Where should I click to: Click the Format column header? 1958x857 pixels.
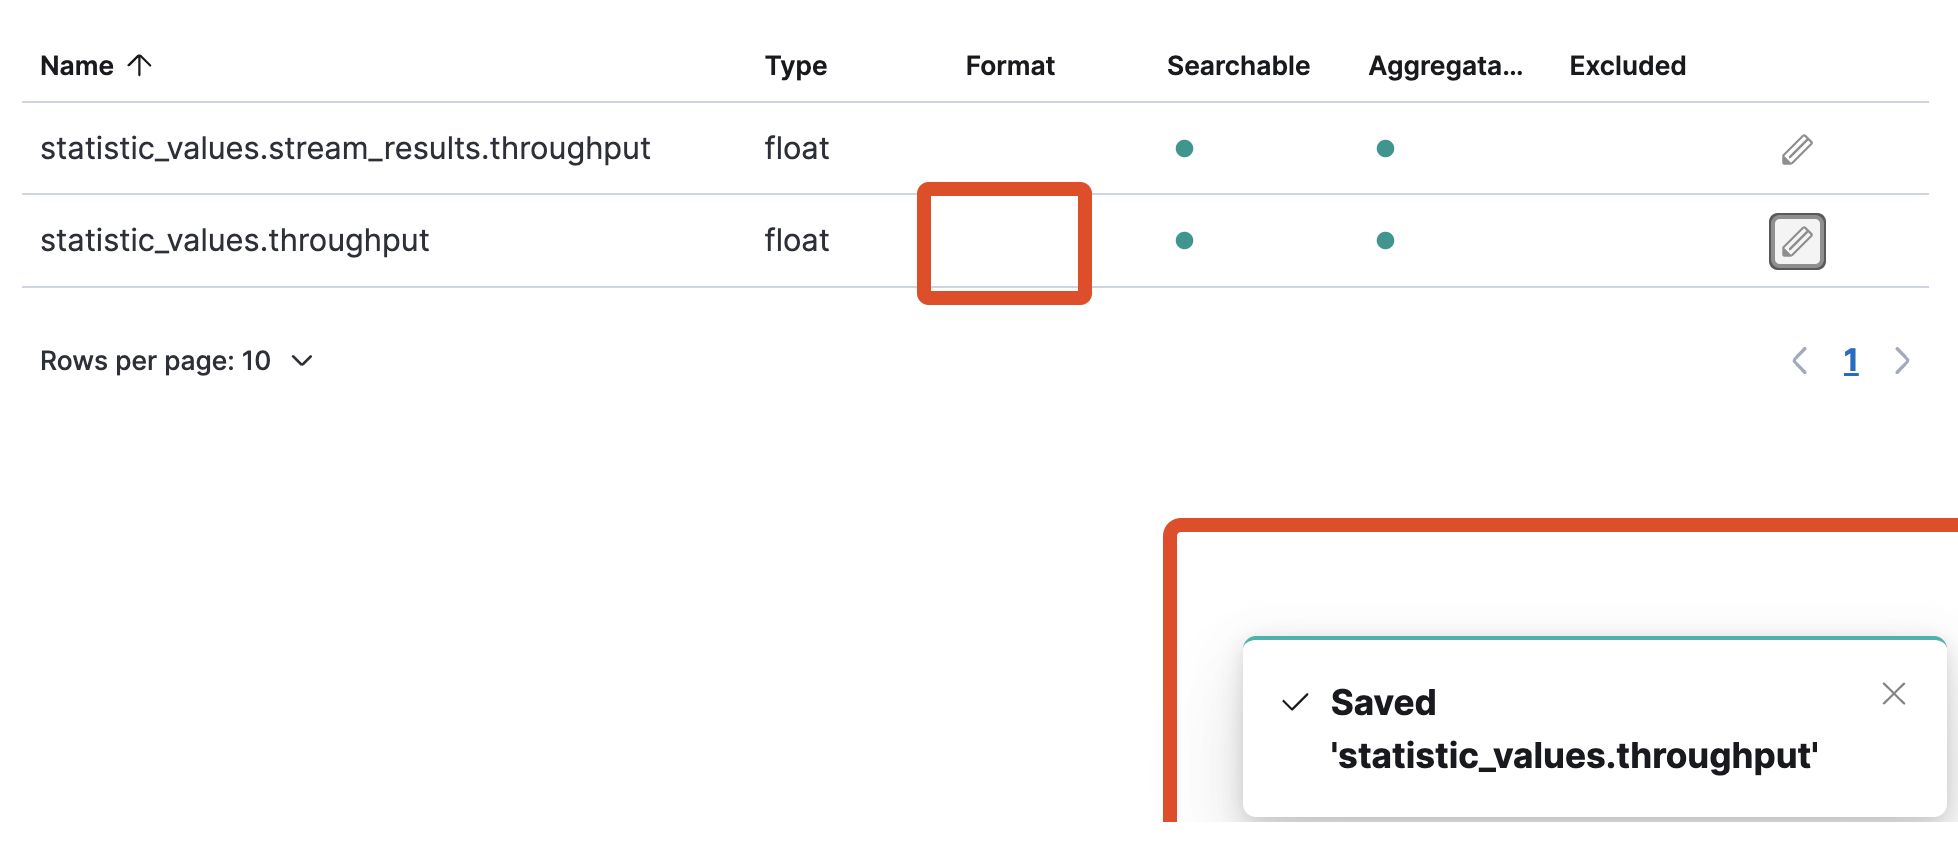coord(1009,66)
